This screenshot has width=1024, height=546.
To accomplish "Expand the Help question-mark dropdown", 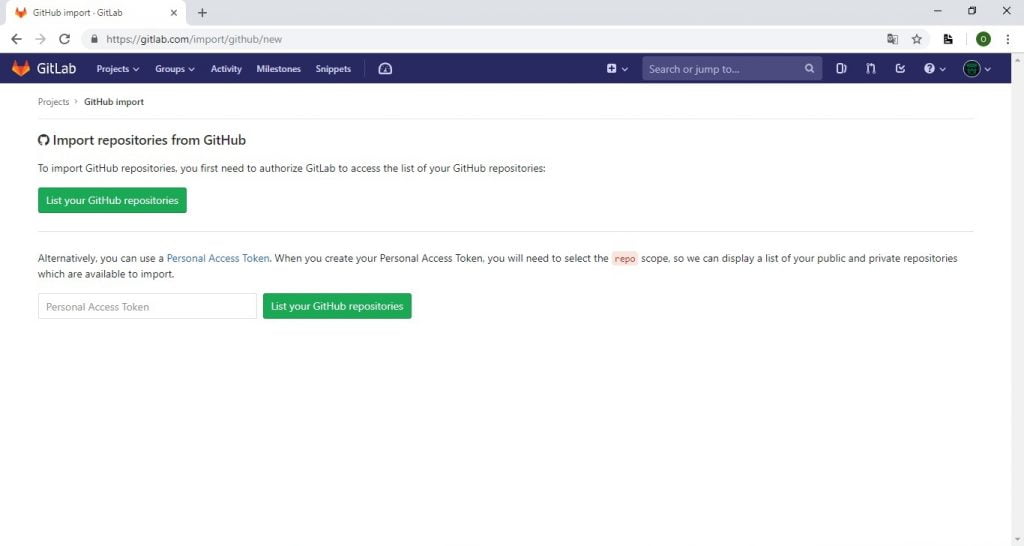I will point(935,69).
